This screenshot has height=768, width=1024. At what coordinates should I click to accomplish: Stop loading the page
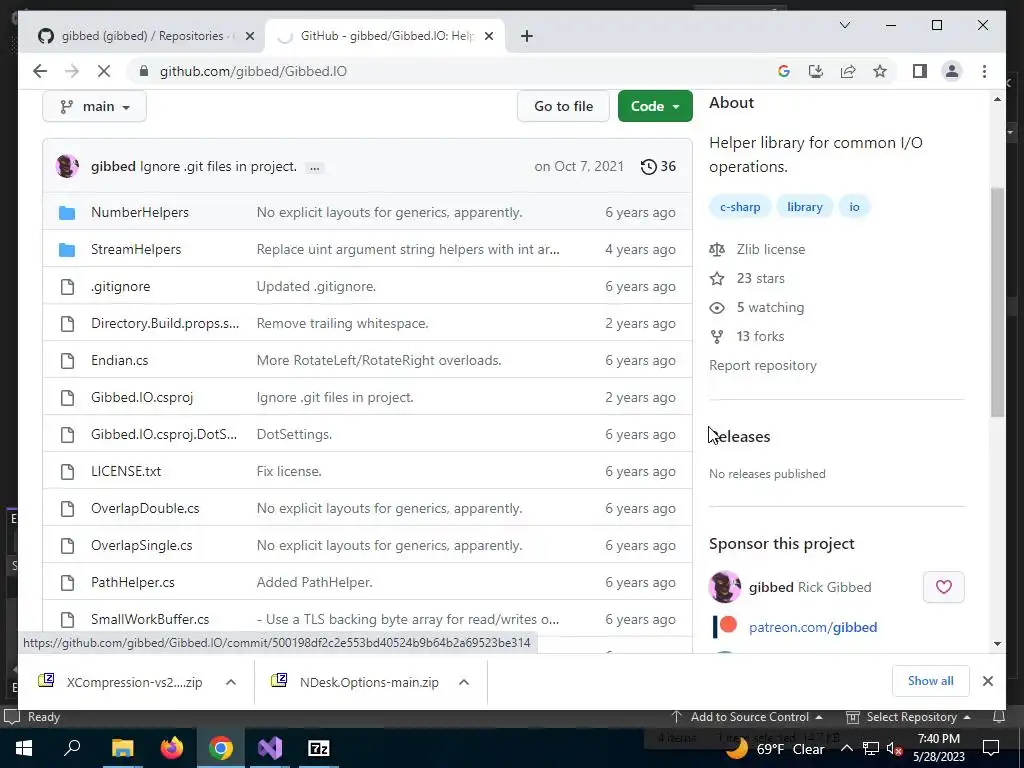(x=104, y=71)
